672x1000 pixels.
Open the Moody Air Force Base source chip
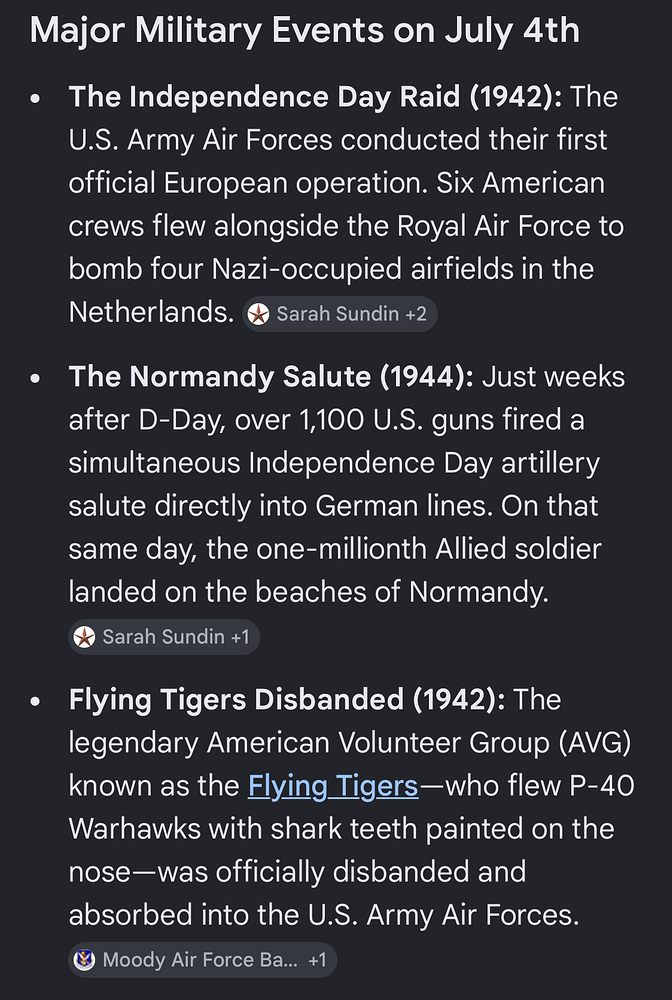tap(202, 959)
